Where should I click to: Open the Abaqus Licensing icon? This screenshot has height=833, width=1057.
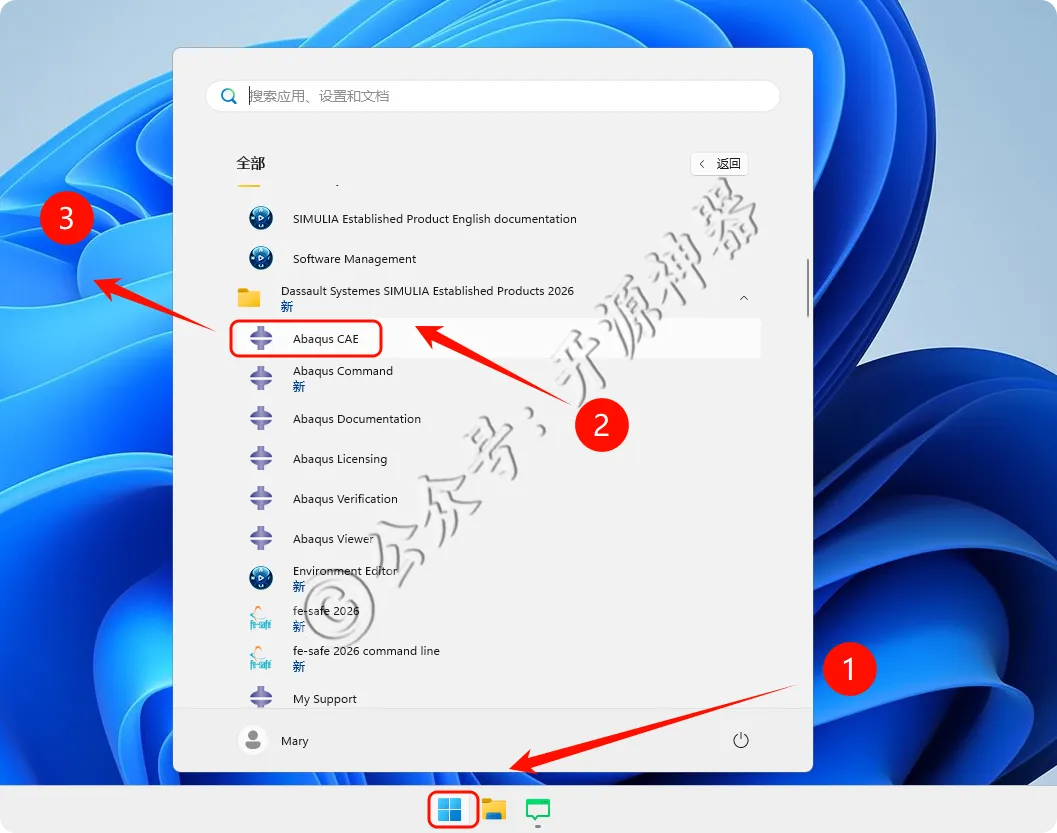(x=261, y=458)
